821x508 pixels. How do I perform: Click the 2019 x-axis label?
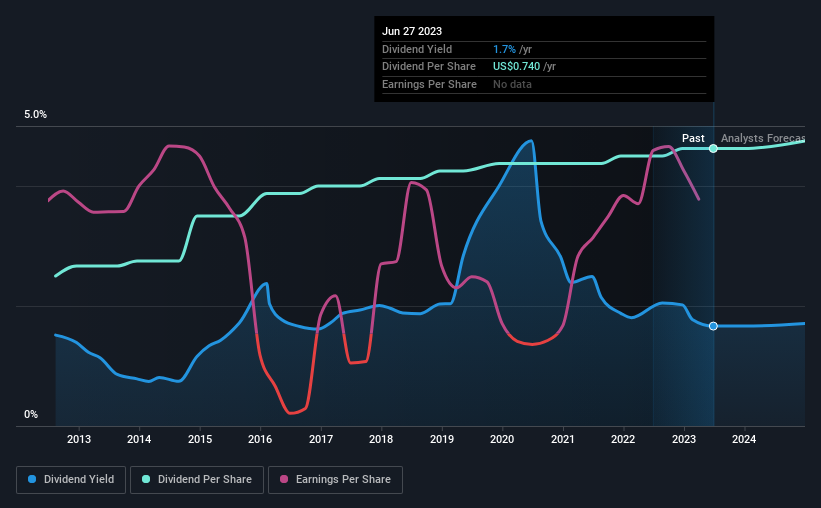[442, 439]
